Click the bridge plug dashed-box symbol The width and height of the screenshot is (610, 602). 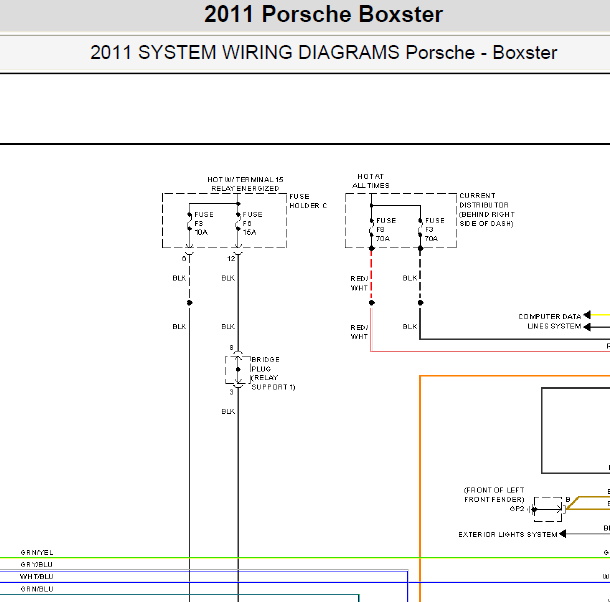(x=238, y=370)
